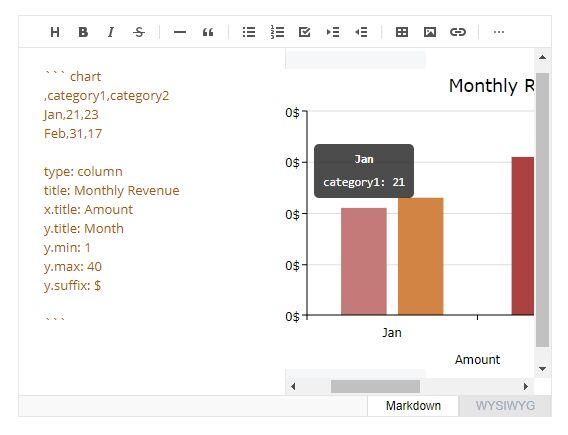Click the '``` chart' opening fence line
Viewport: 568px width, 435px height.
pos(73,76)
